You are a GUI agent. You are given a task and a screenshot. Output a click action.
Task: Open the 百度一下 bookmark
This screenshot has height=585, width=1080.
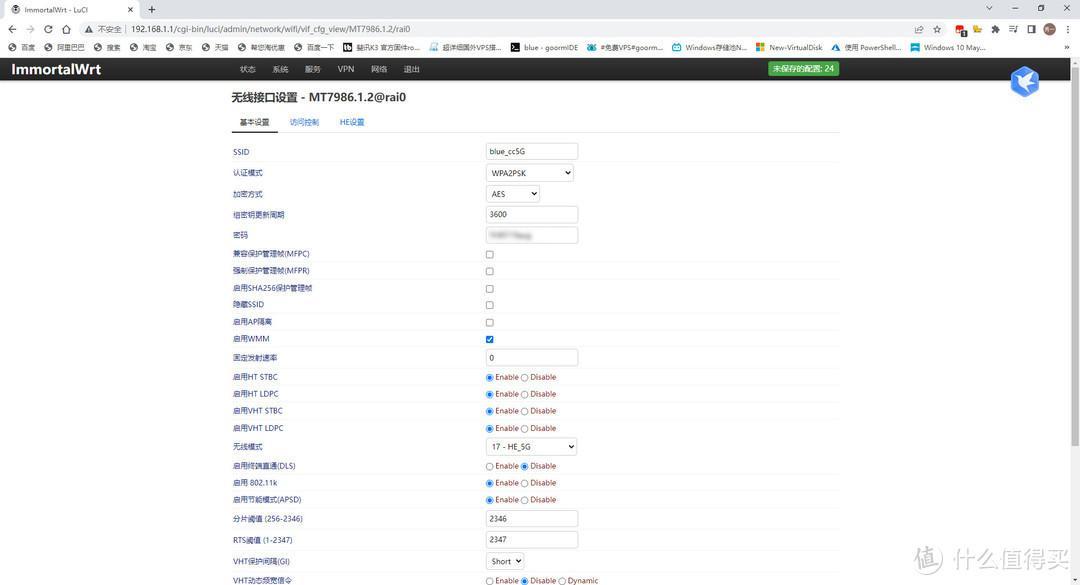[x=314, y=48]
